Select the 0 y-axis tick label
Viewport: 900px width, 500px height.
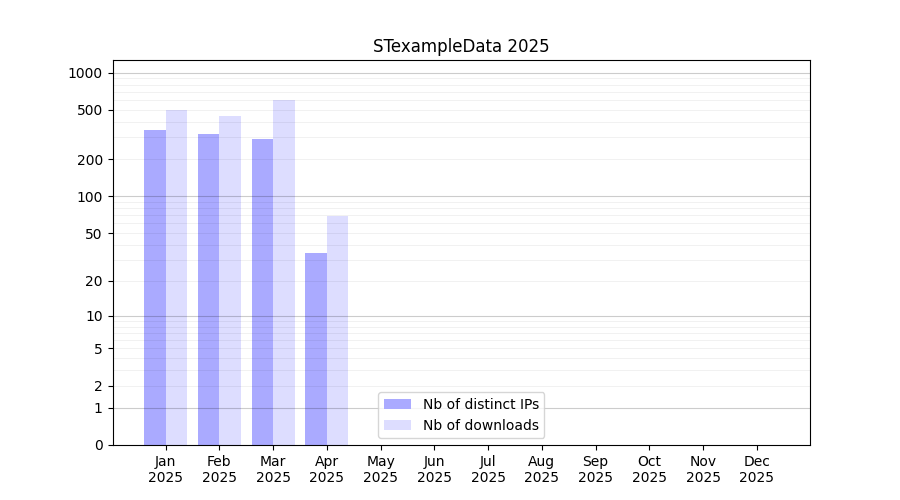point(98,445)
